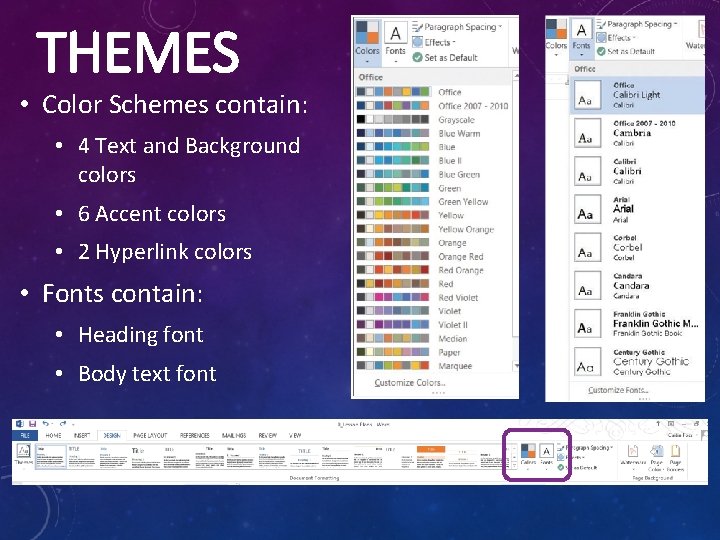Click Set as Default above the color scheme list

(445, 57)
